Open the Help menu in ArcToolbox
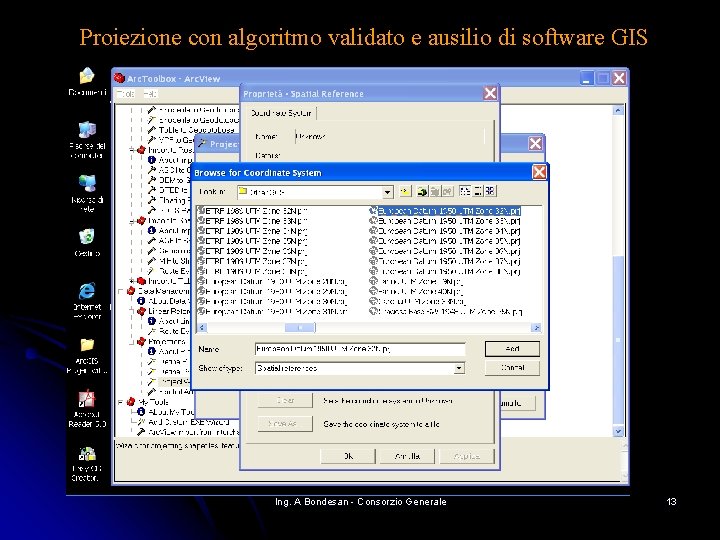This screenshot has width=720, height=540. pyautogui.click(x=150, y=94)
